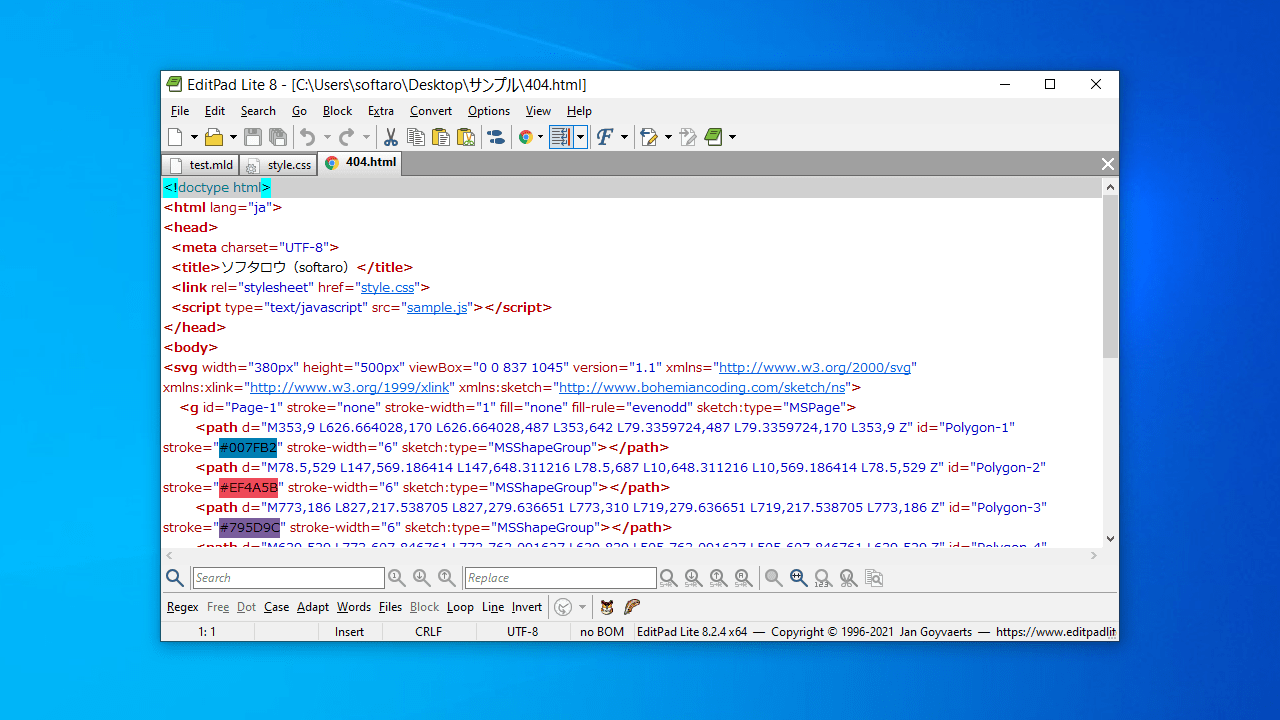Click the #795D9C color value
Image resolution: width=1280 pixels, height=720 pixels.
(250, 527)
